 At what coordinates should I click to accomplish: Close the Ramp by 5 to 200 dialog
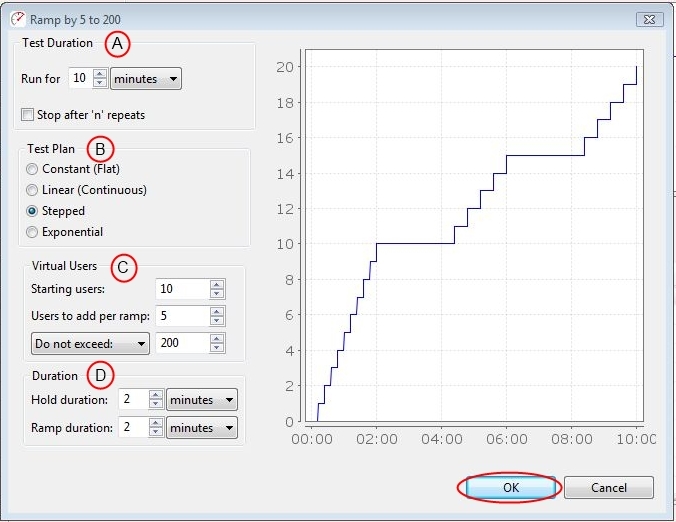coord(649,19)
